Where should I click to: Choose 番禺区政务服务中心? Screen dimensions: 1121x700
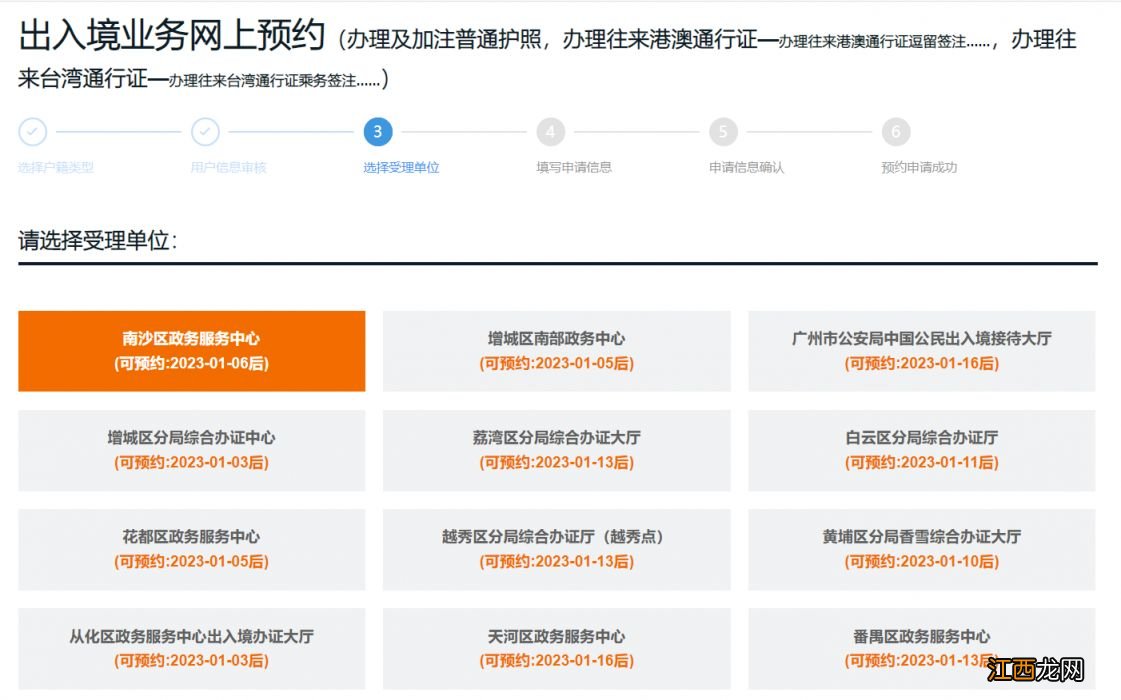pyautogui.click(x=921, y=648)
